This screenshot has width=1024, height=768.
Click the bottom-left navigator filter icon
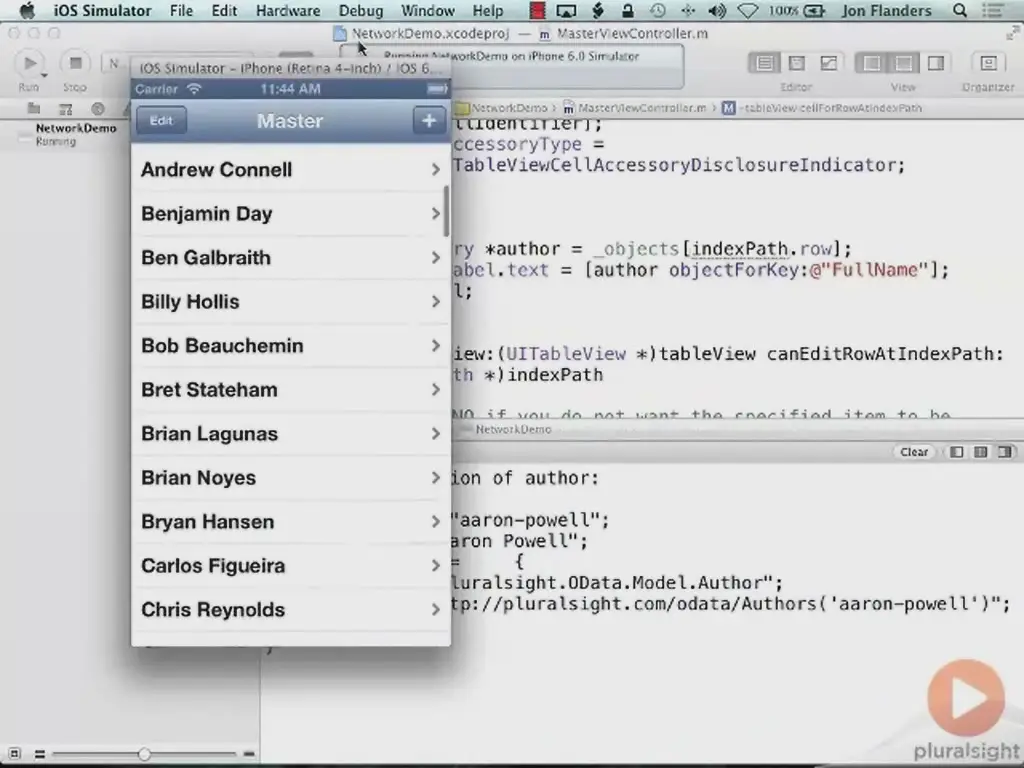(14, 754)
